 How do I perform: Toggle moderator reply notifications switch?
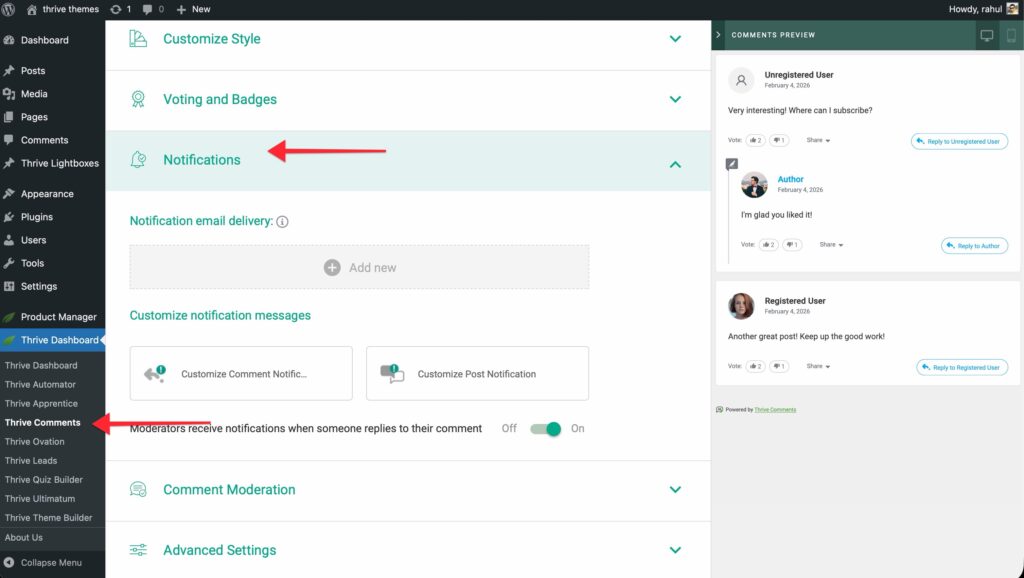(546, 429)
